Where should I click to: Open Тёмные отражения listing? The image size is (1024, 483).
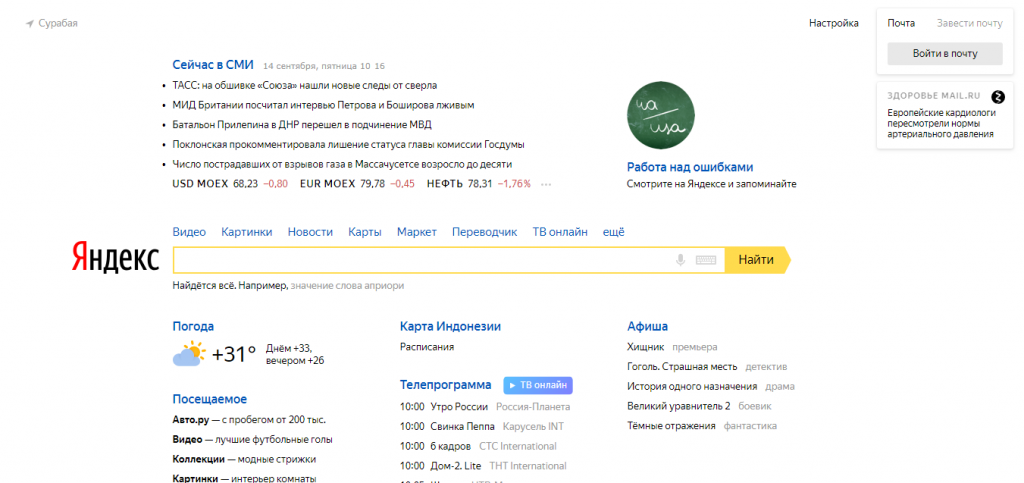click(701, 426)
